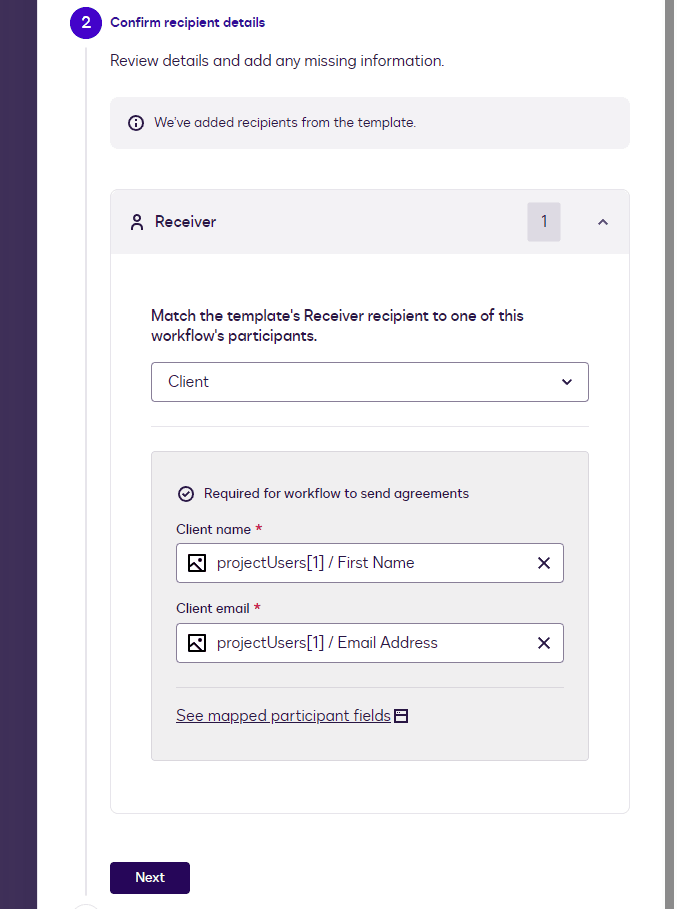Click the variable icon in Client name field

(197, 563)
